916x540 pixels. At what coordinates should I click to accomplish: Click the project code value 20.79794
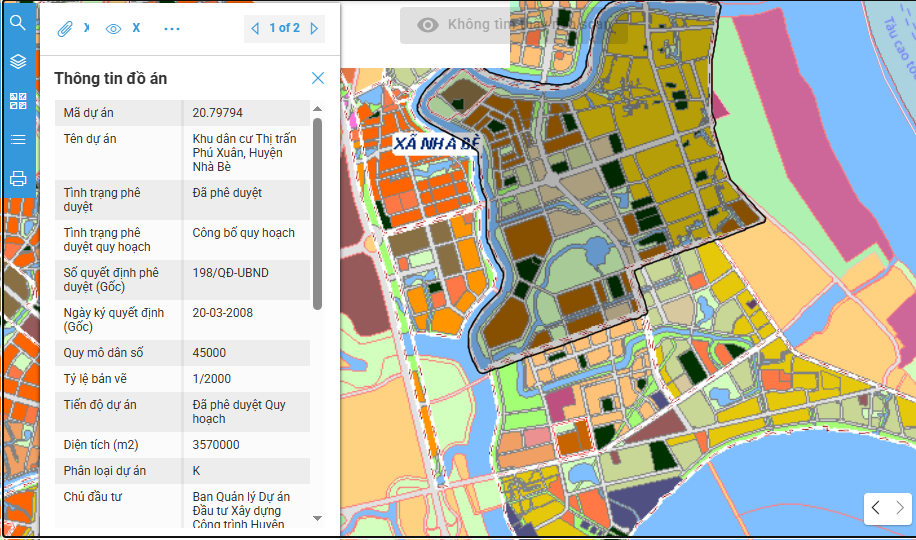point(217,113)
